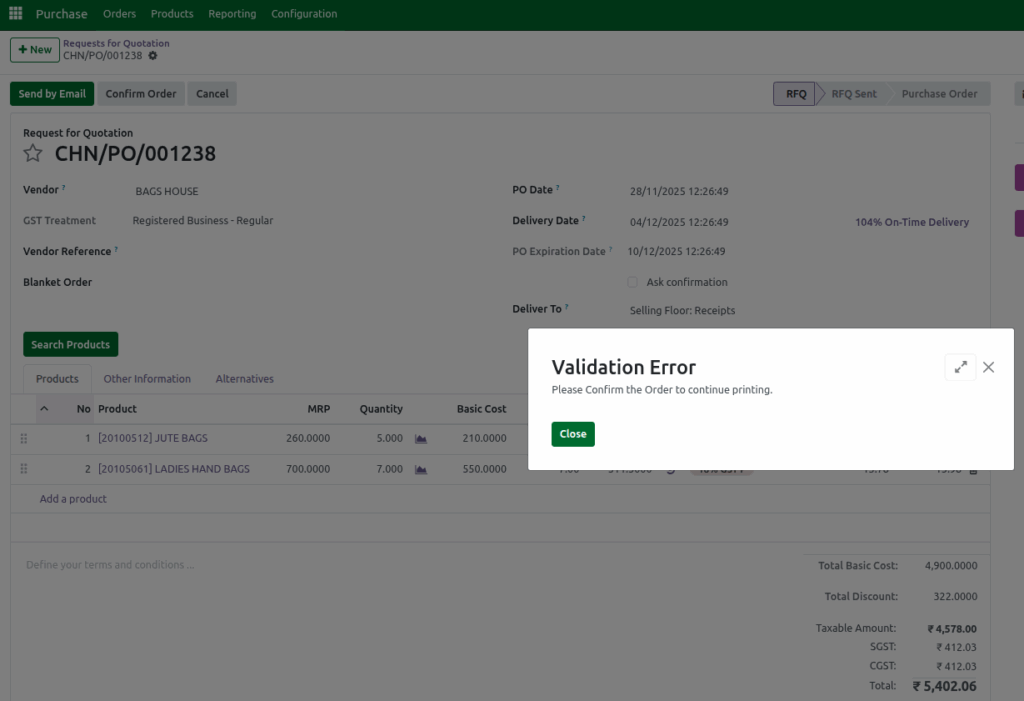Viewport: 1024px width, 701px height.
Task: Switch to the Other Information tab
Action: (147, 378)
